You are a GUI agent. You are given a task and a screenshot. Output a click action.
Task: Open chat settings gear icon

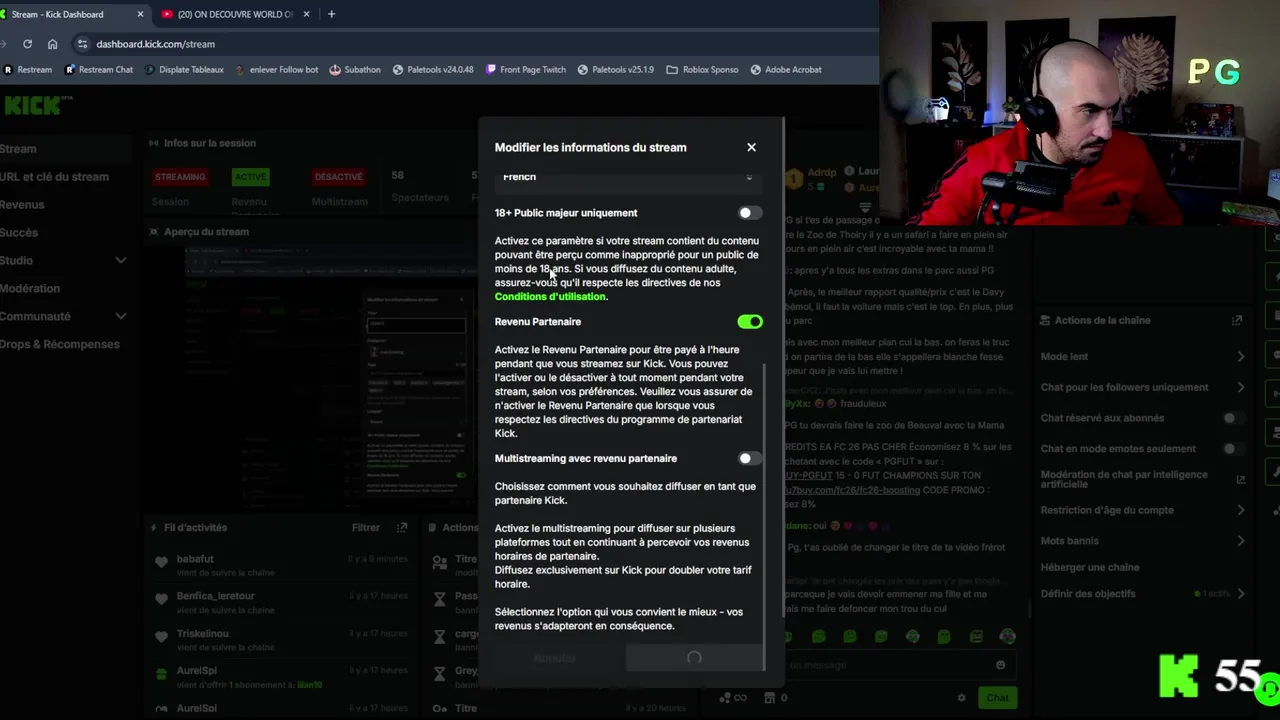point(961,698)
